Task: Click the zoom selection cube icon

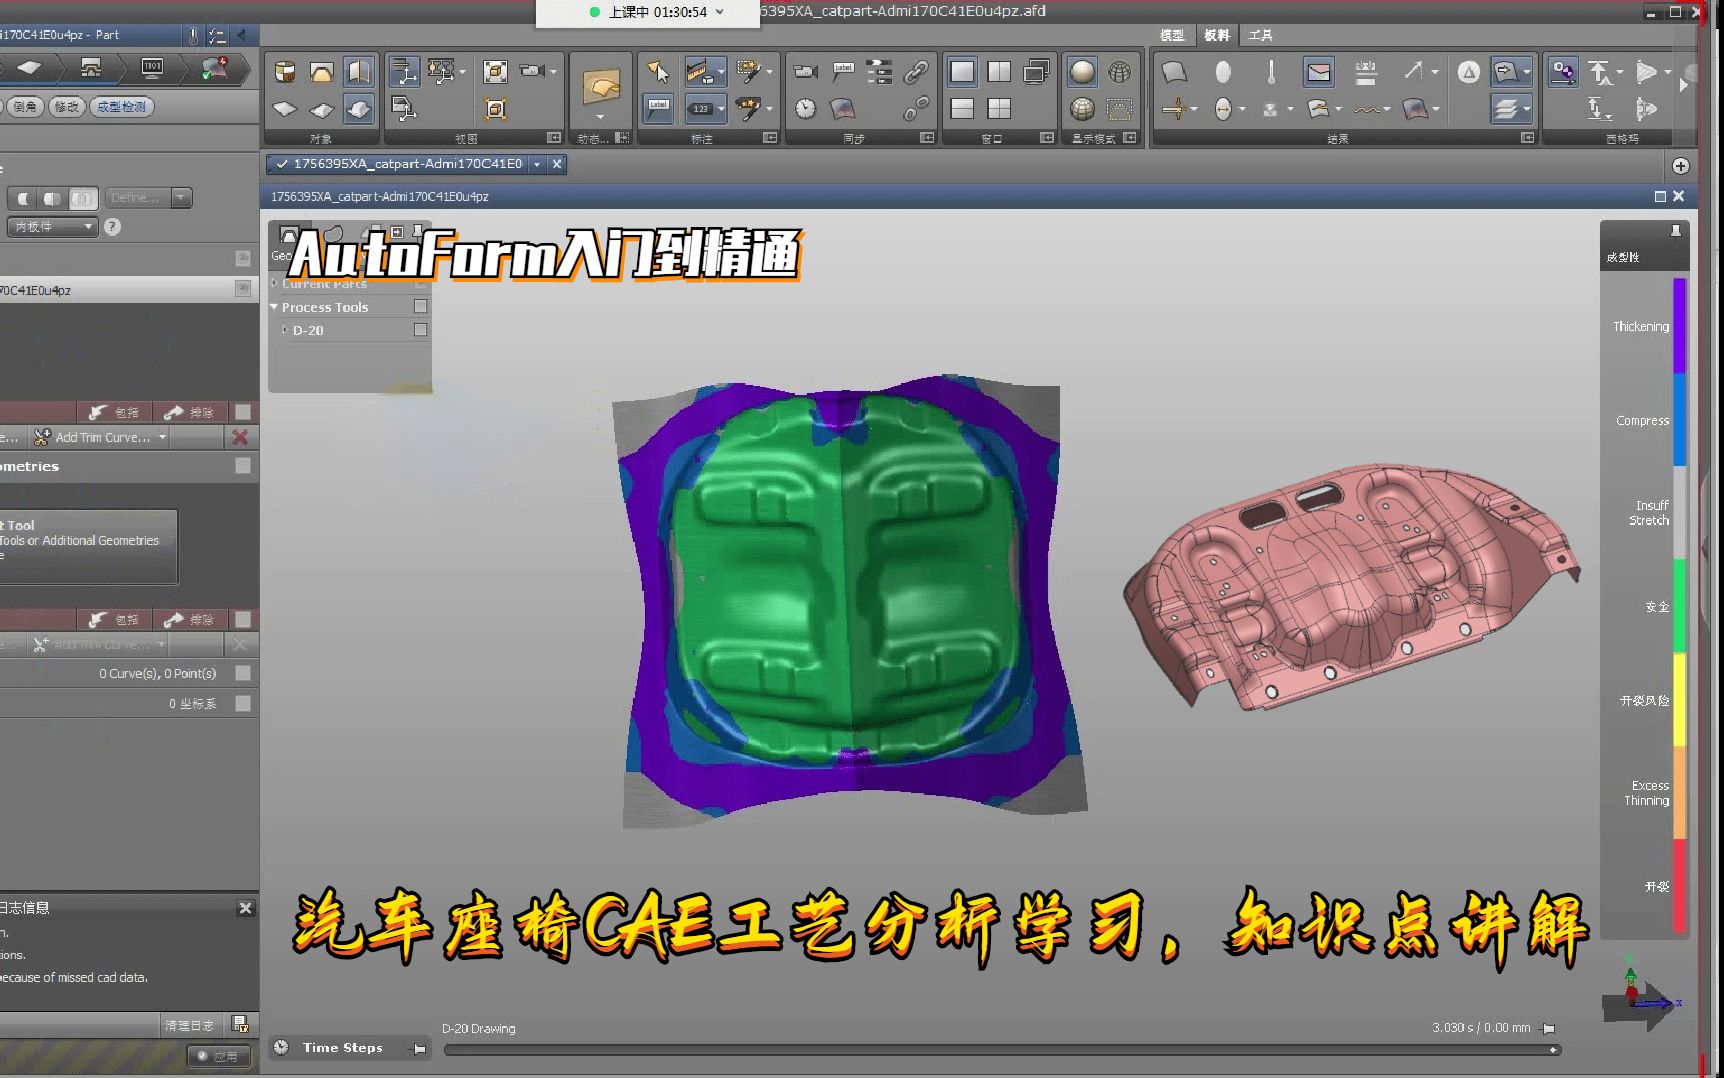Action: click(x=495, y=108)
